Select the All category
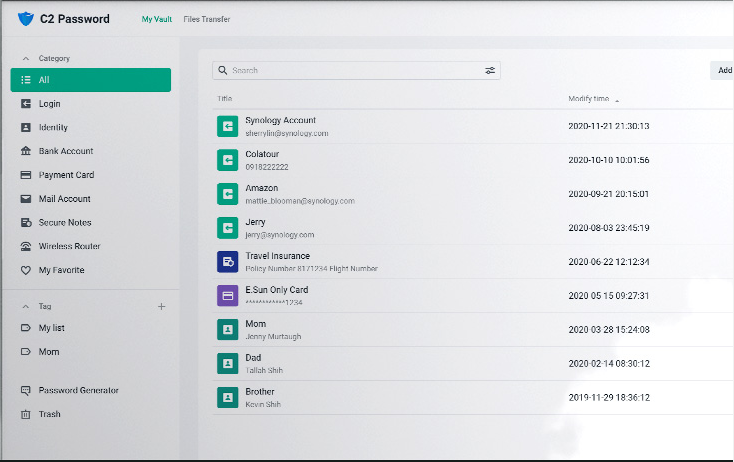734x462 pixels. (91, 80)
